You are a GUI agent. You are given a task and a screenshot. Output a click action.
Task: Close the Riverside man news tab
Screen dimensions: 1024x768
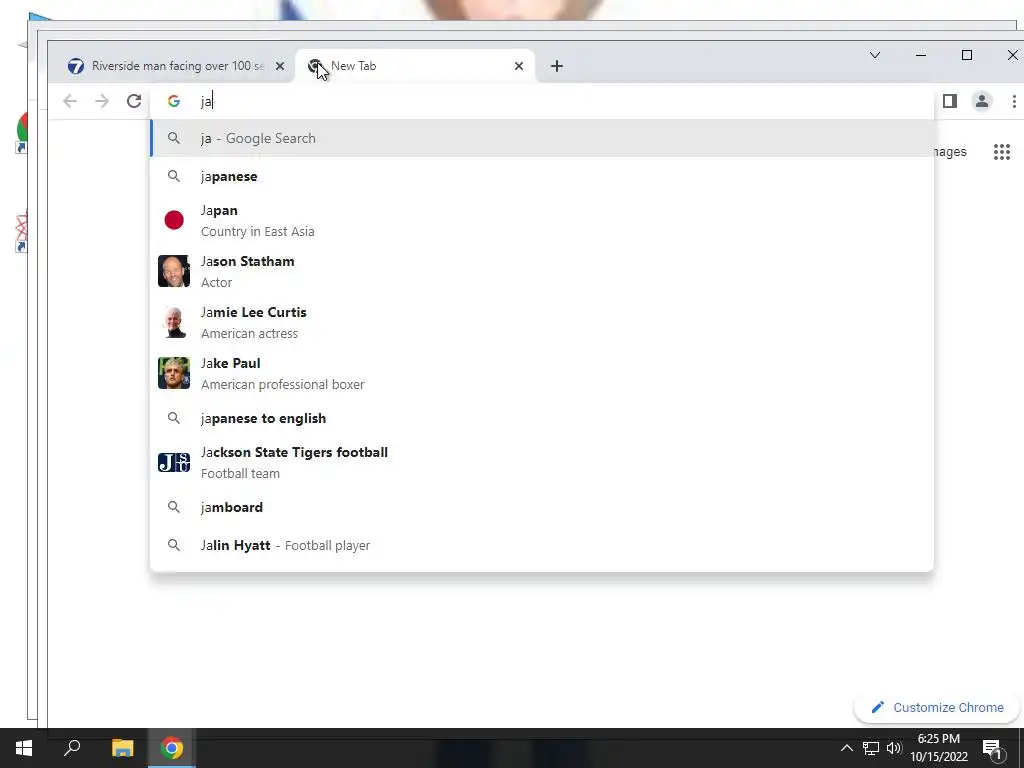(x=280, y=66)
